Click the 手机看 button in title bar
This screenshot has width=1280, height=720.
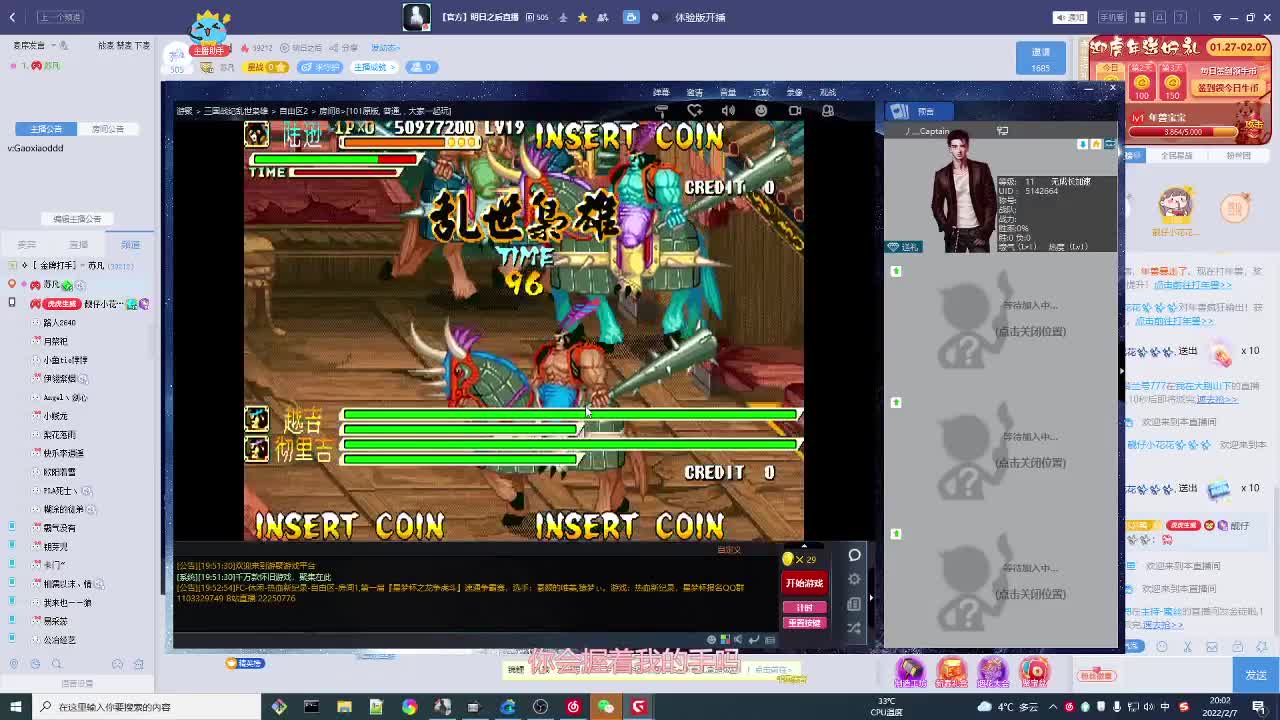tap(1112, 17)
